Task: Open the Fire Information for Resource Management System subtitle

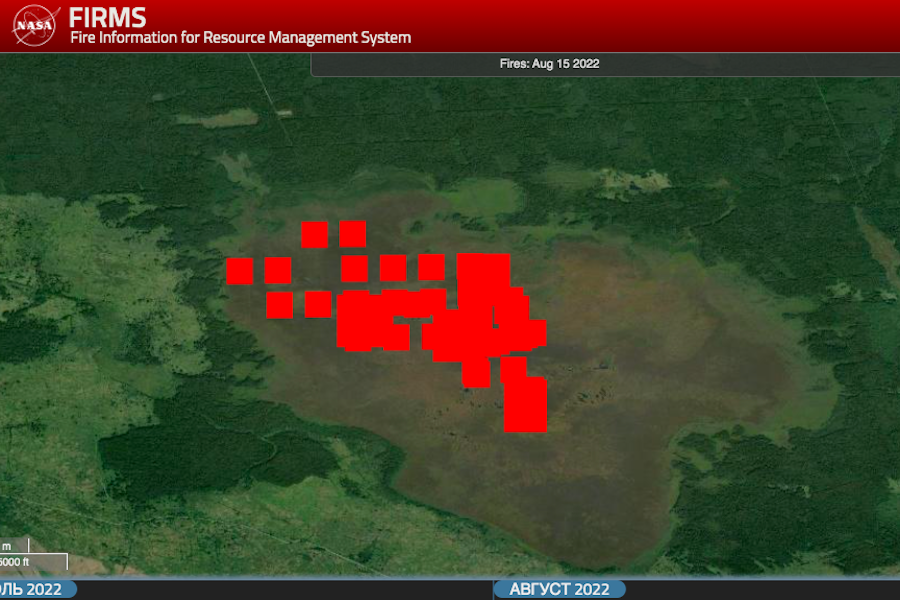Action: 240,38
